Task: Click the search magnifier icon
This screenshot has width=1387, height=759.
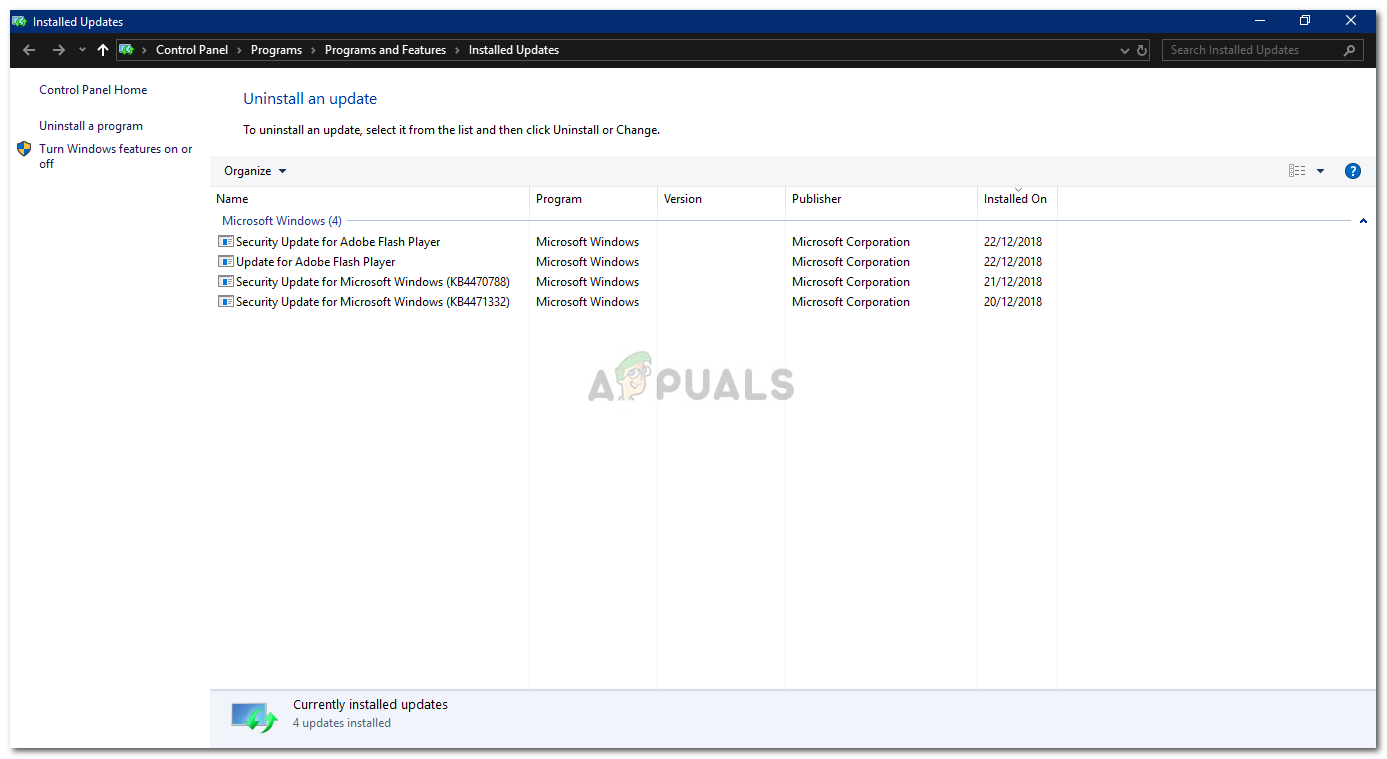Action: (1349, 50)
